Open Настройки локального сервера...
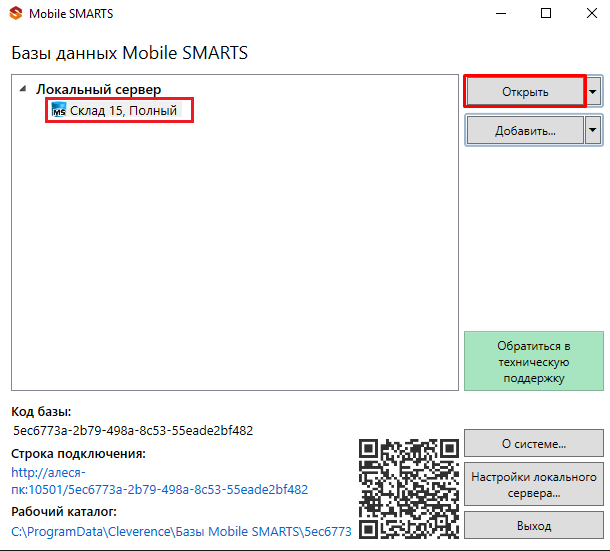 [534, 484]
